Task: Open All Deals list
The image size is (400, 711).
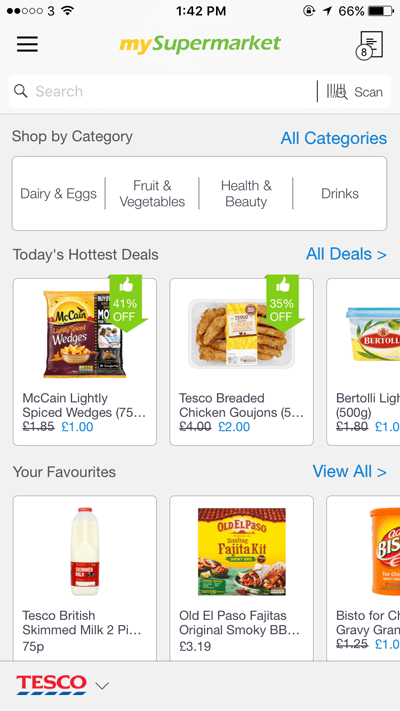Action: [346, 254]
